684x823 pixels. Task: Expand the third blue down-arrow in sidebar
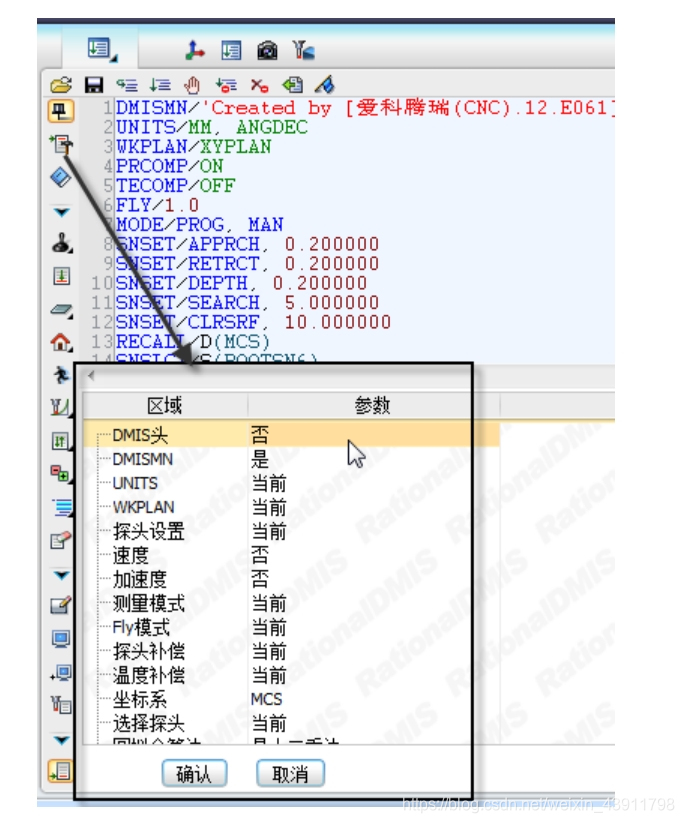[x=61, y=740]
